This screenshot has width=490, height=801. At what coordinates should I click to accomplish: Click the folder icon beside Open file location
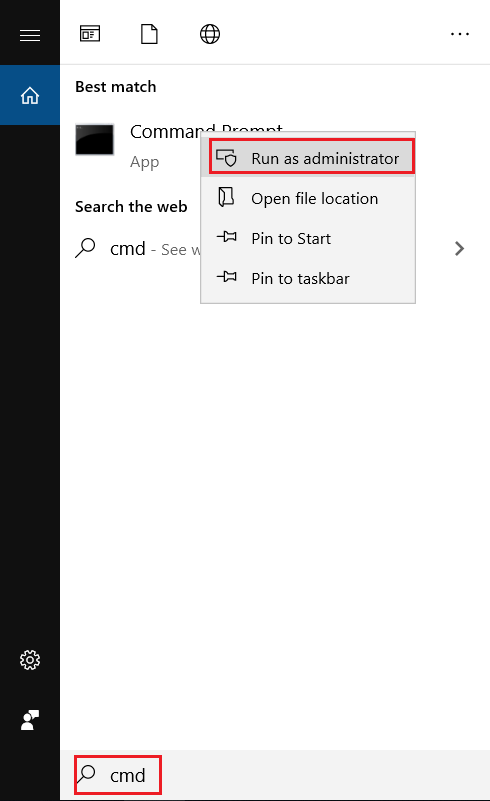[x=226, y=197]
